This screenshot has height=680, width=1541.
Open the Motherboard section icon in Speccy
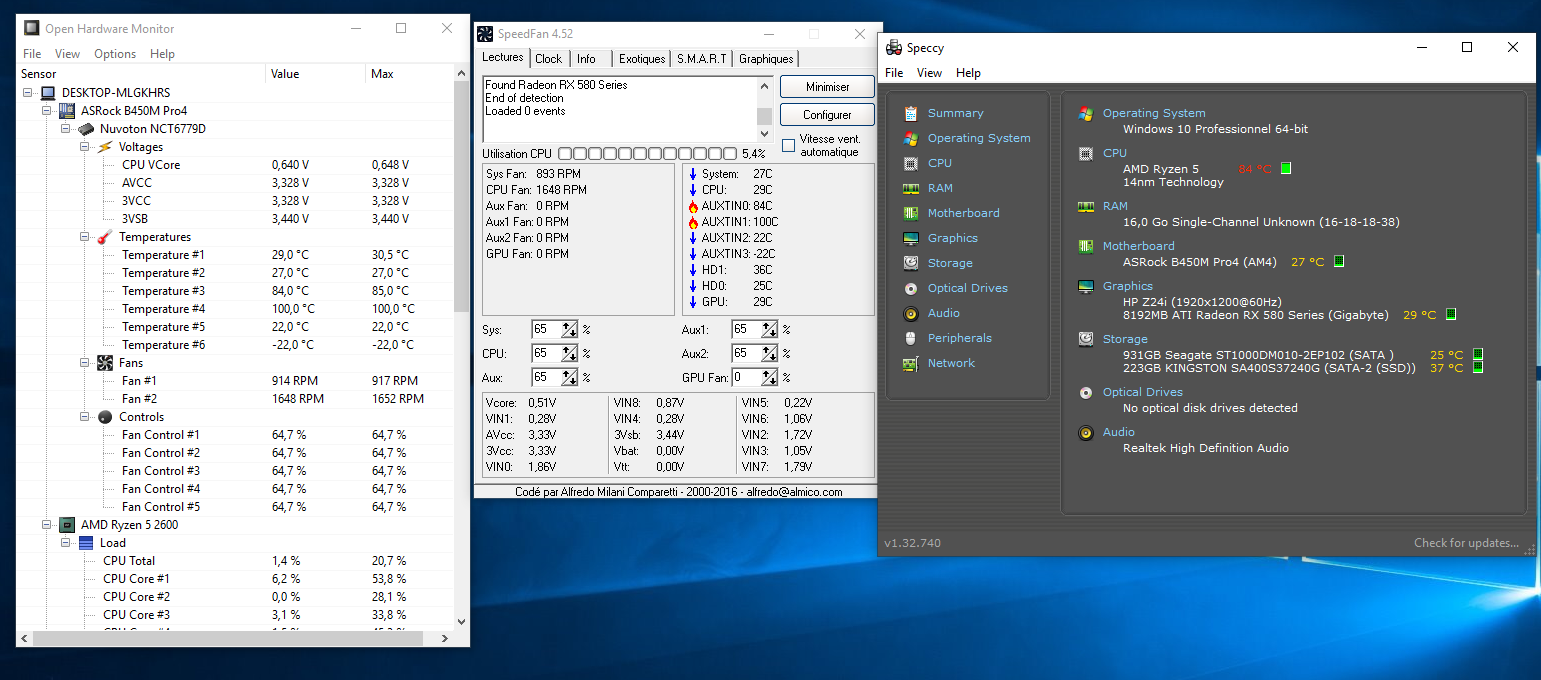(910, 213)
